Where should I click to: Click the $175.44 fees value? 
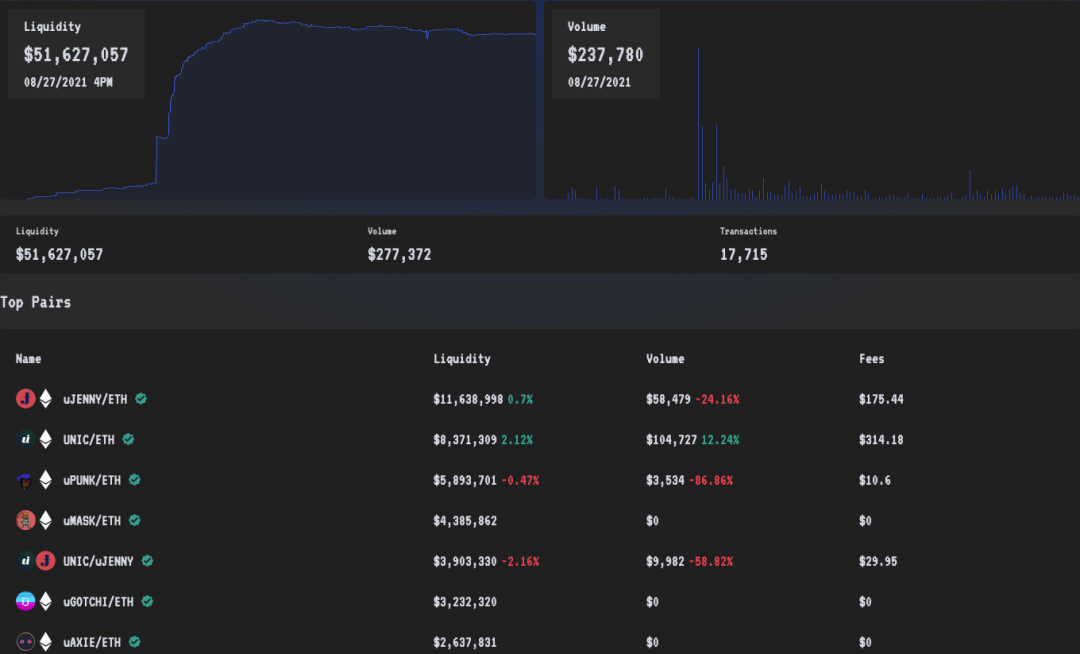point(881,399)
